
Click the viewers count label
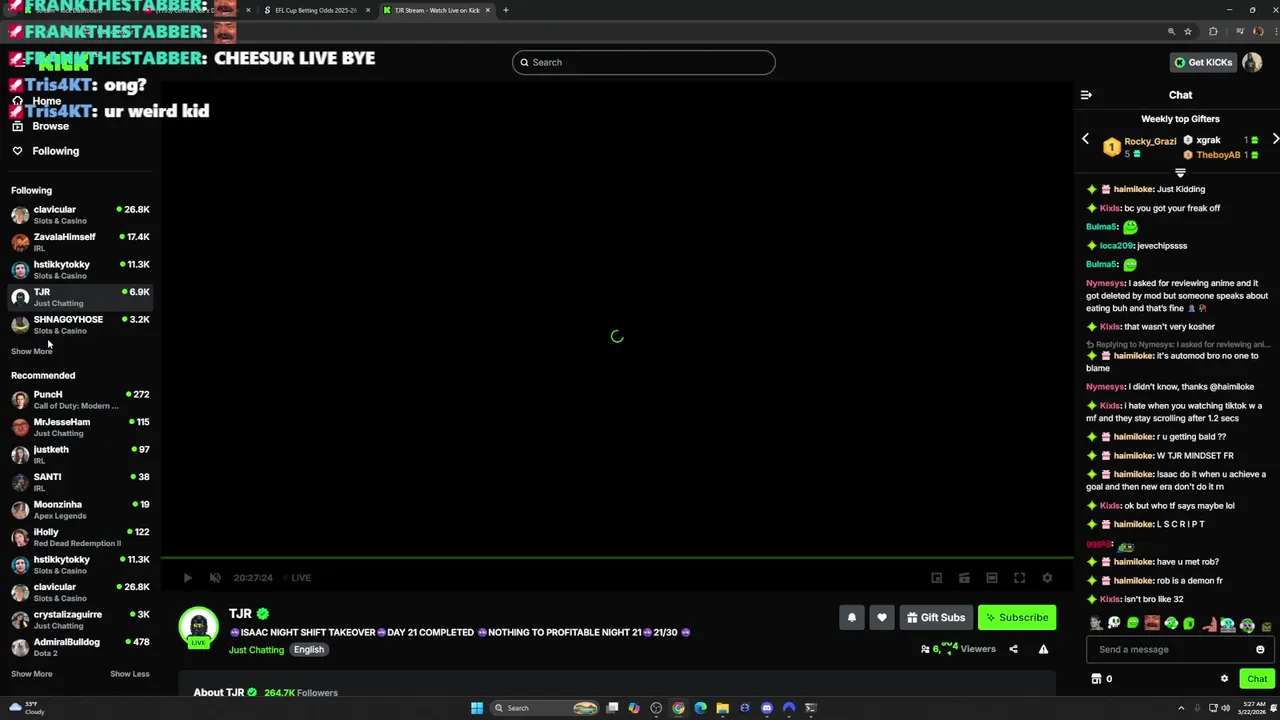(958, 649)
